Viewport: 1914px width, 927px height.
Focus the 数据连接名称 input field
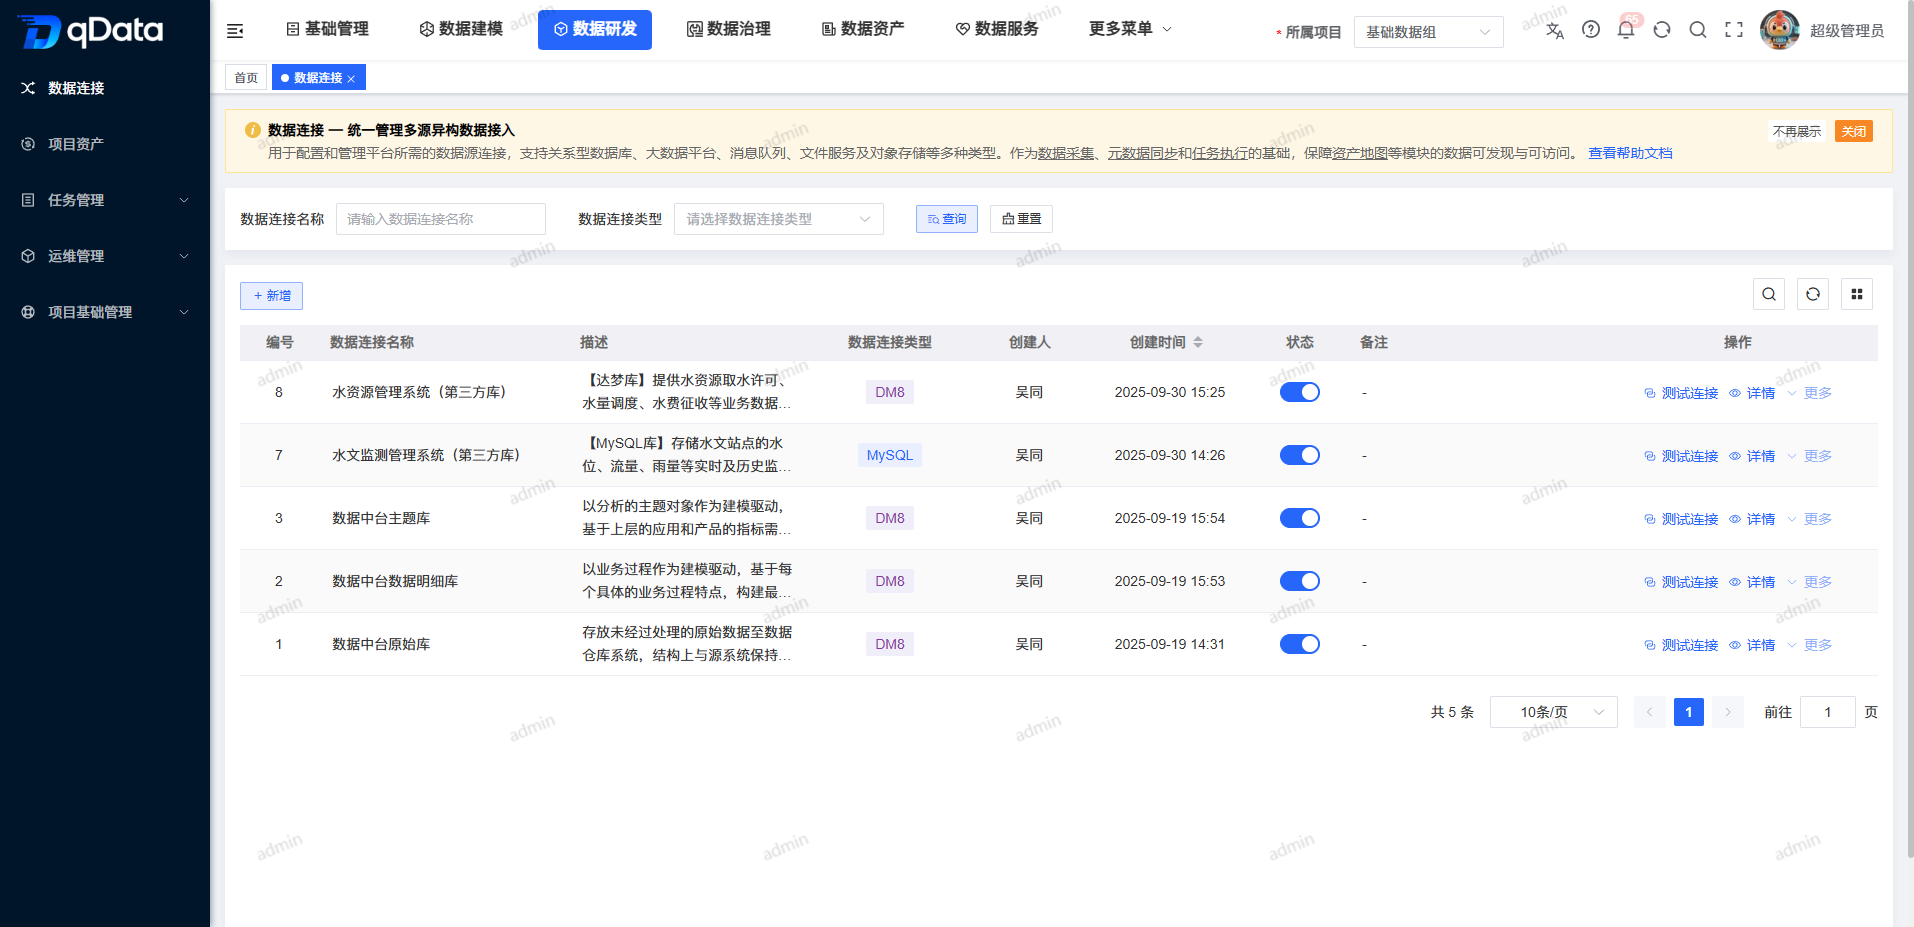click(x=441, y=219)
